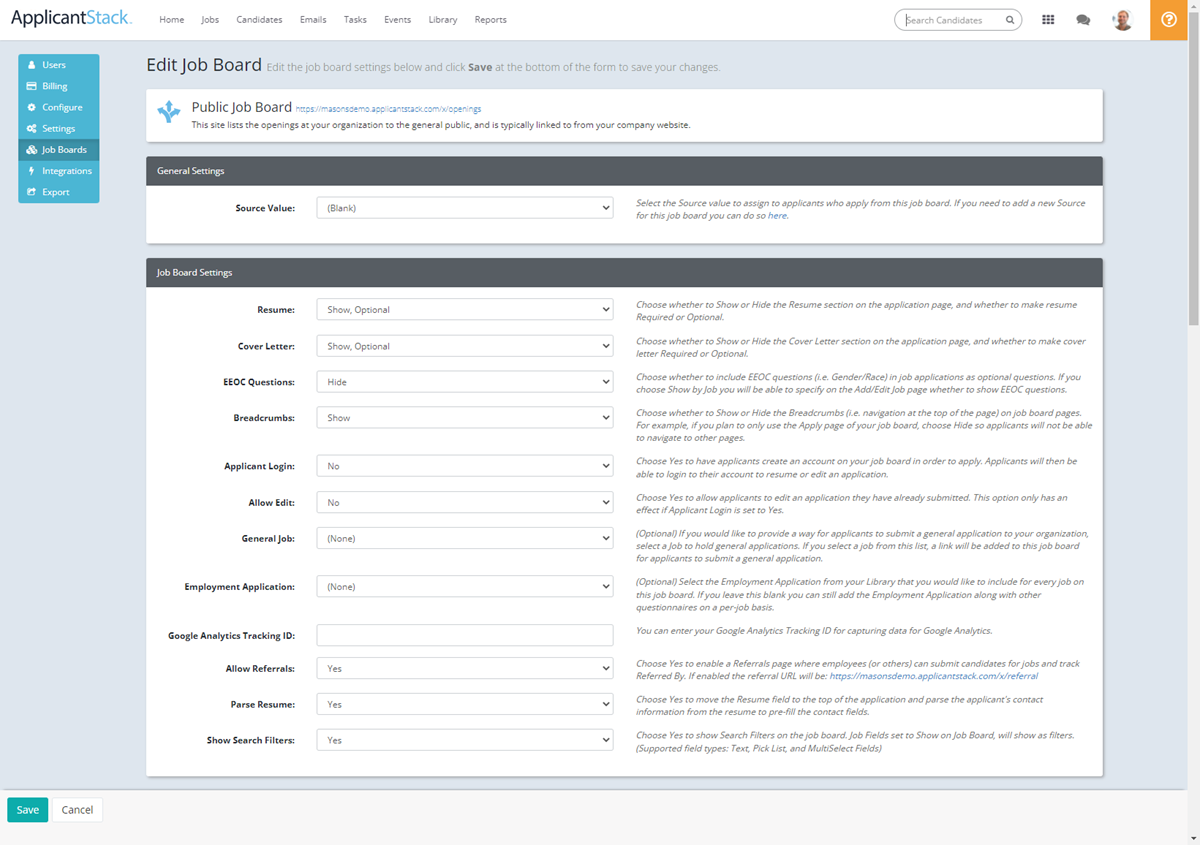The image size is (1200, 845).
Task: Open the Library menu item
Action: tap(442, 19)
